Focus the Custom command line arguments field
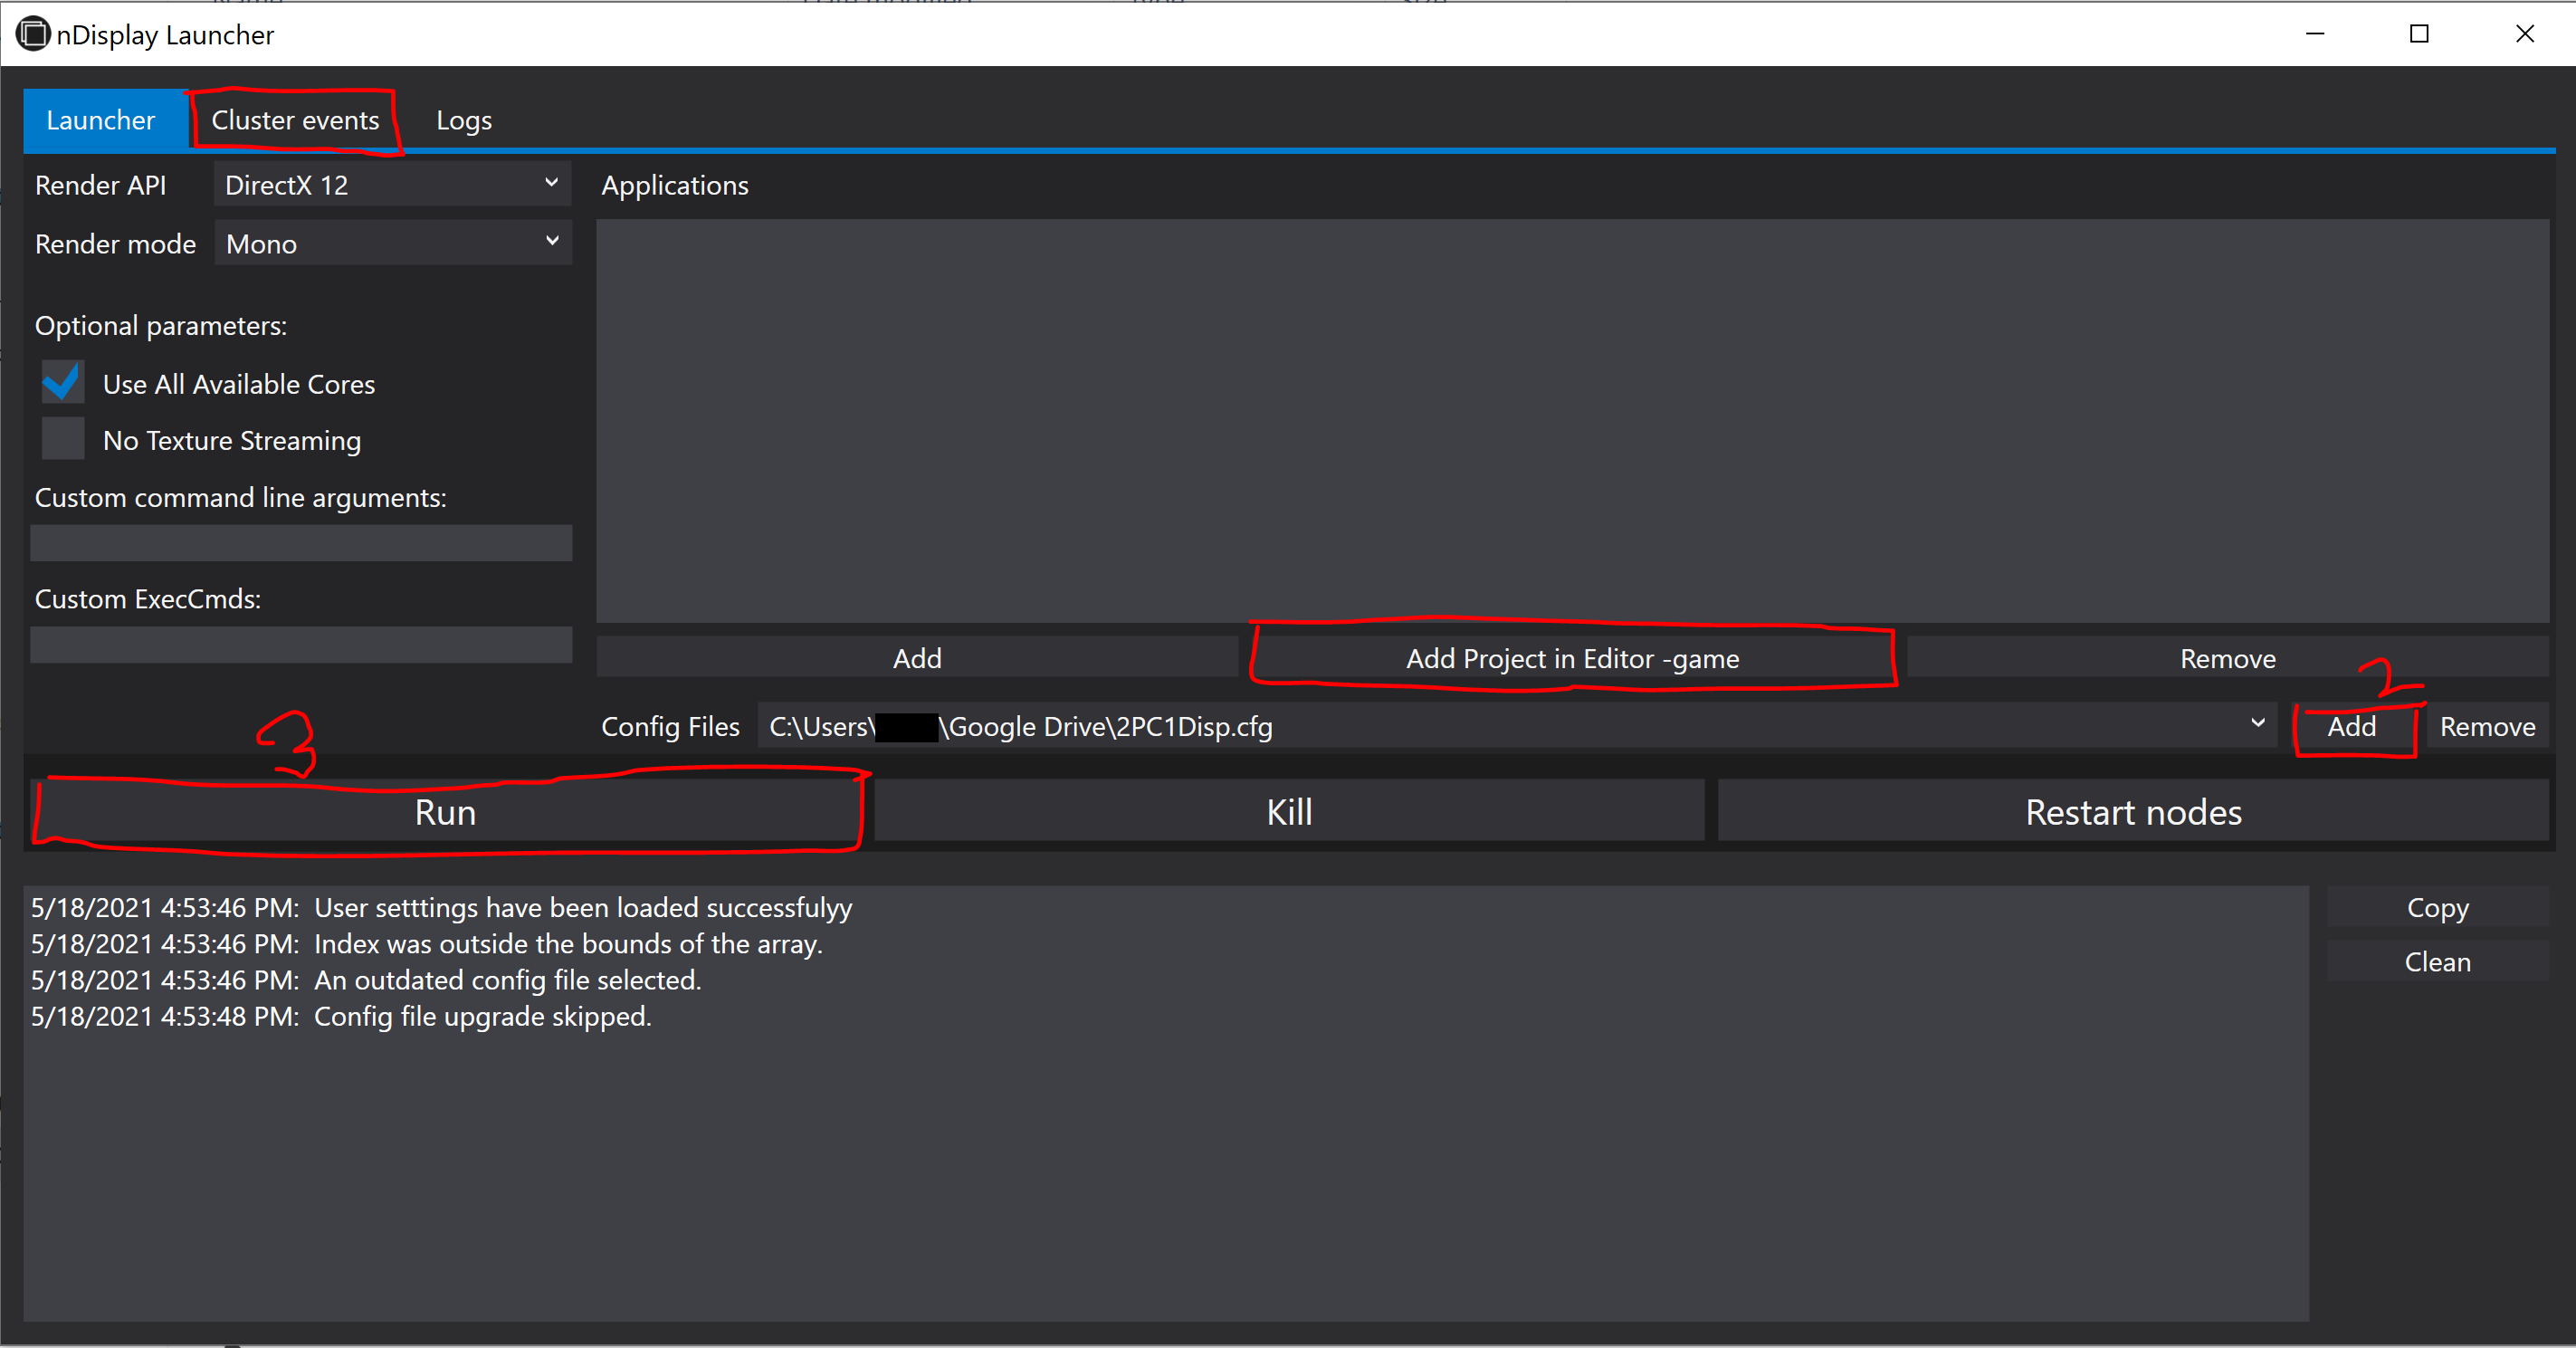The image size is (2576, 1348). 300,543
